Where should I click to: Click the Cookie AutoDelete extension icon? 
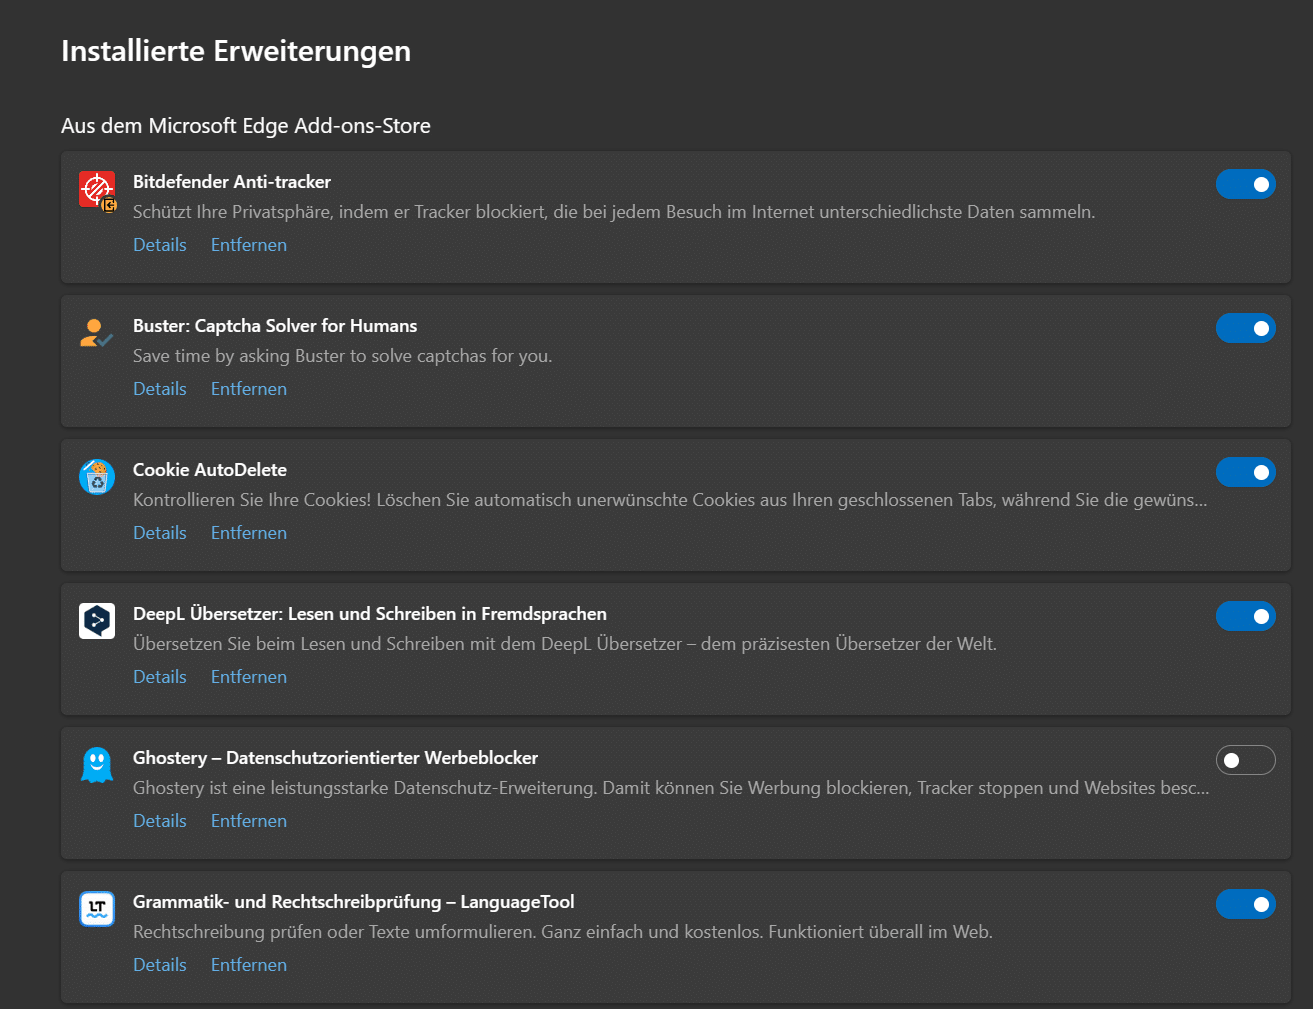pos(97,477)
